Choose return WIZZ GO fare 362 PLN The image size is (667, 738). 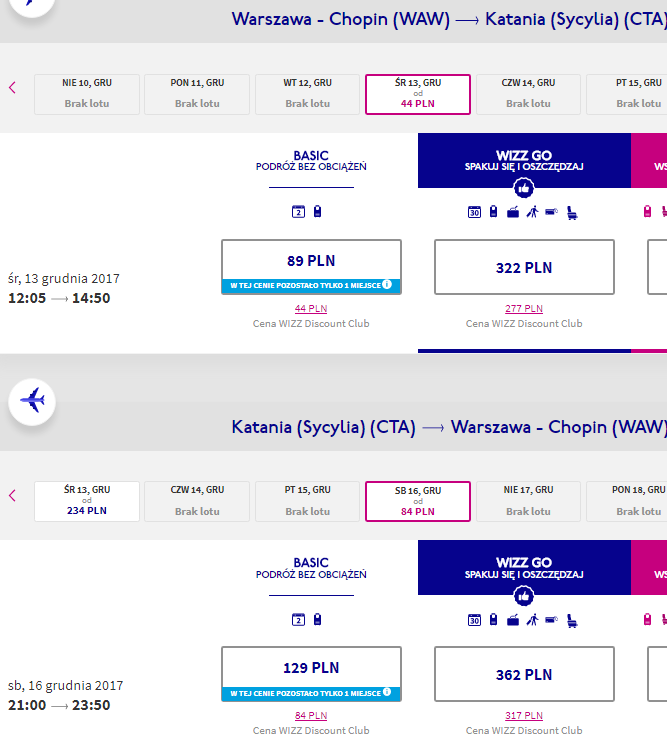(524, 674)
